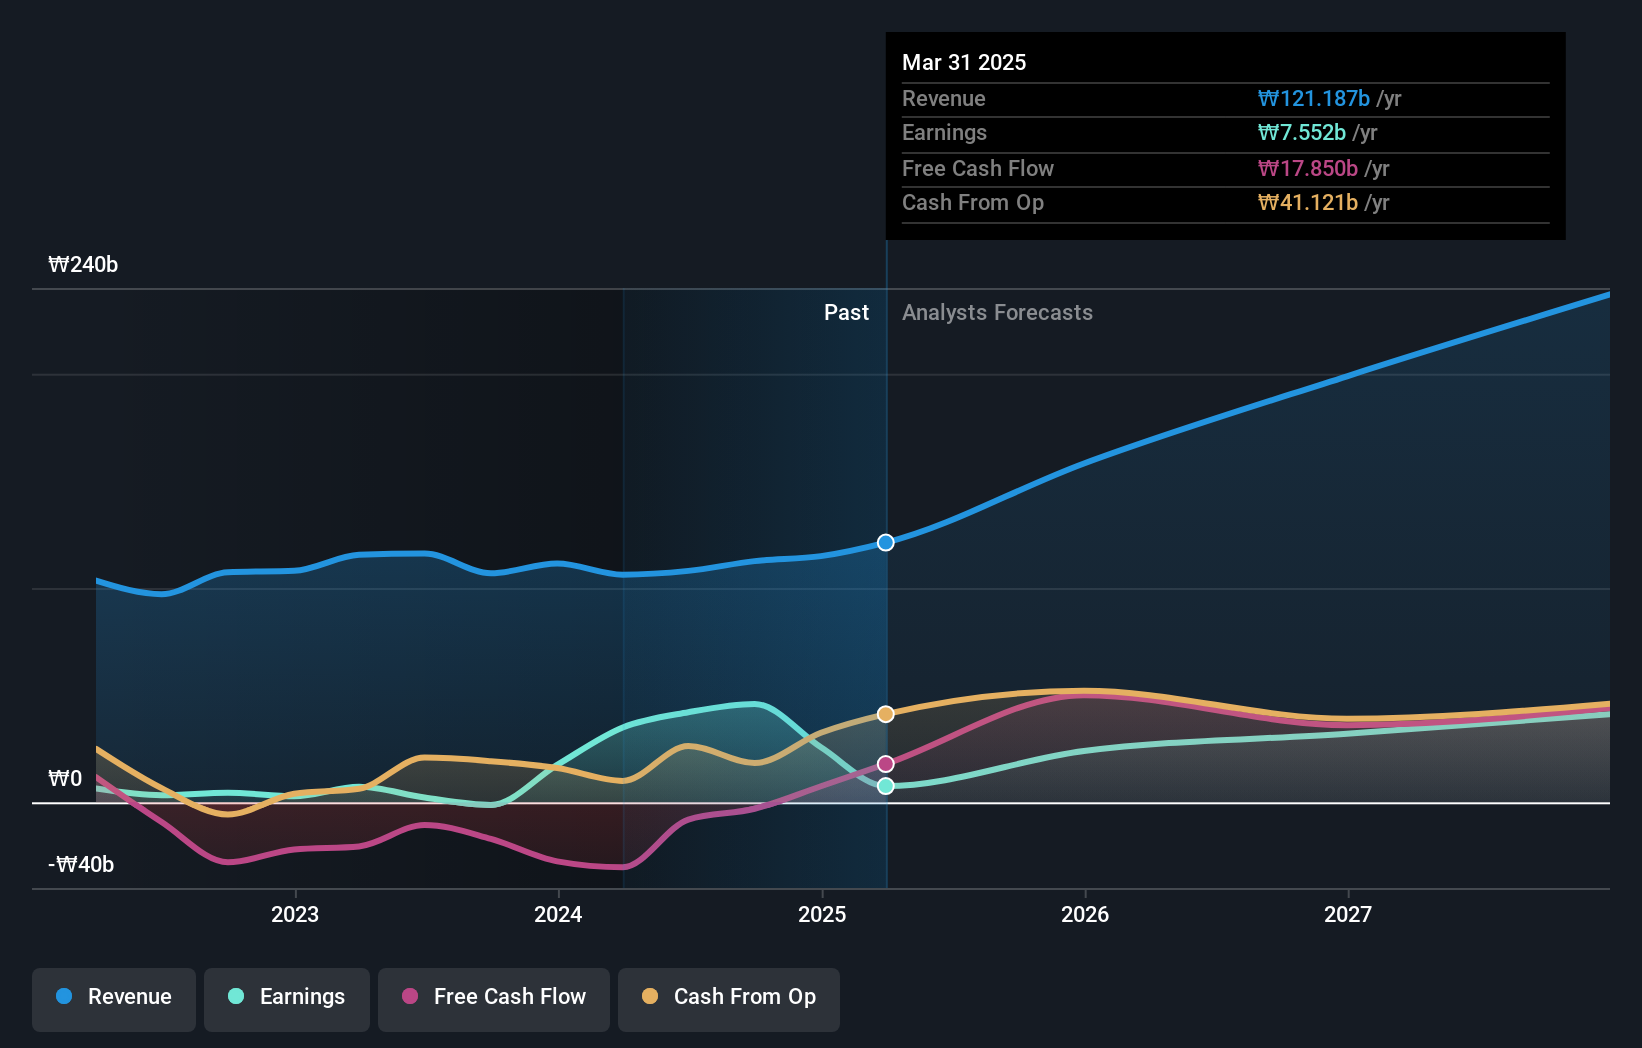Click the ₩7.552b earnings value in tooltip
This screenshot has width=1642, height=1048.
1301,133
